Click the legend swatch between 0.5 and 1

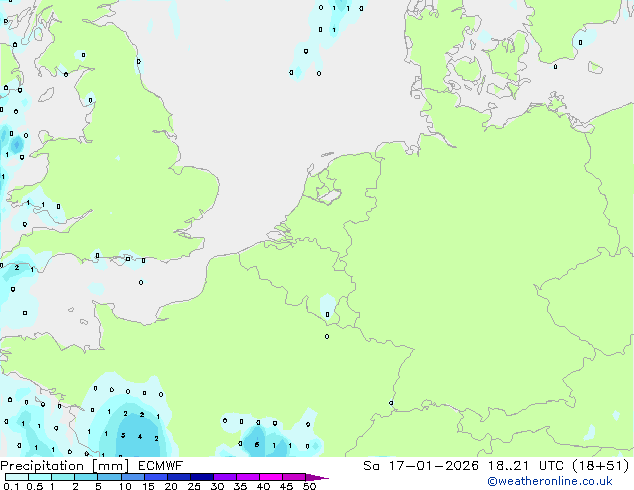pos(40,477)
